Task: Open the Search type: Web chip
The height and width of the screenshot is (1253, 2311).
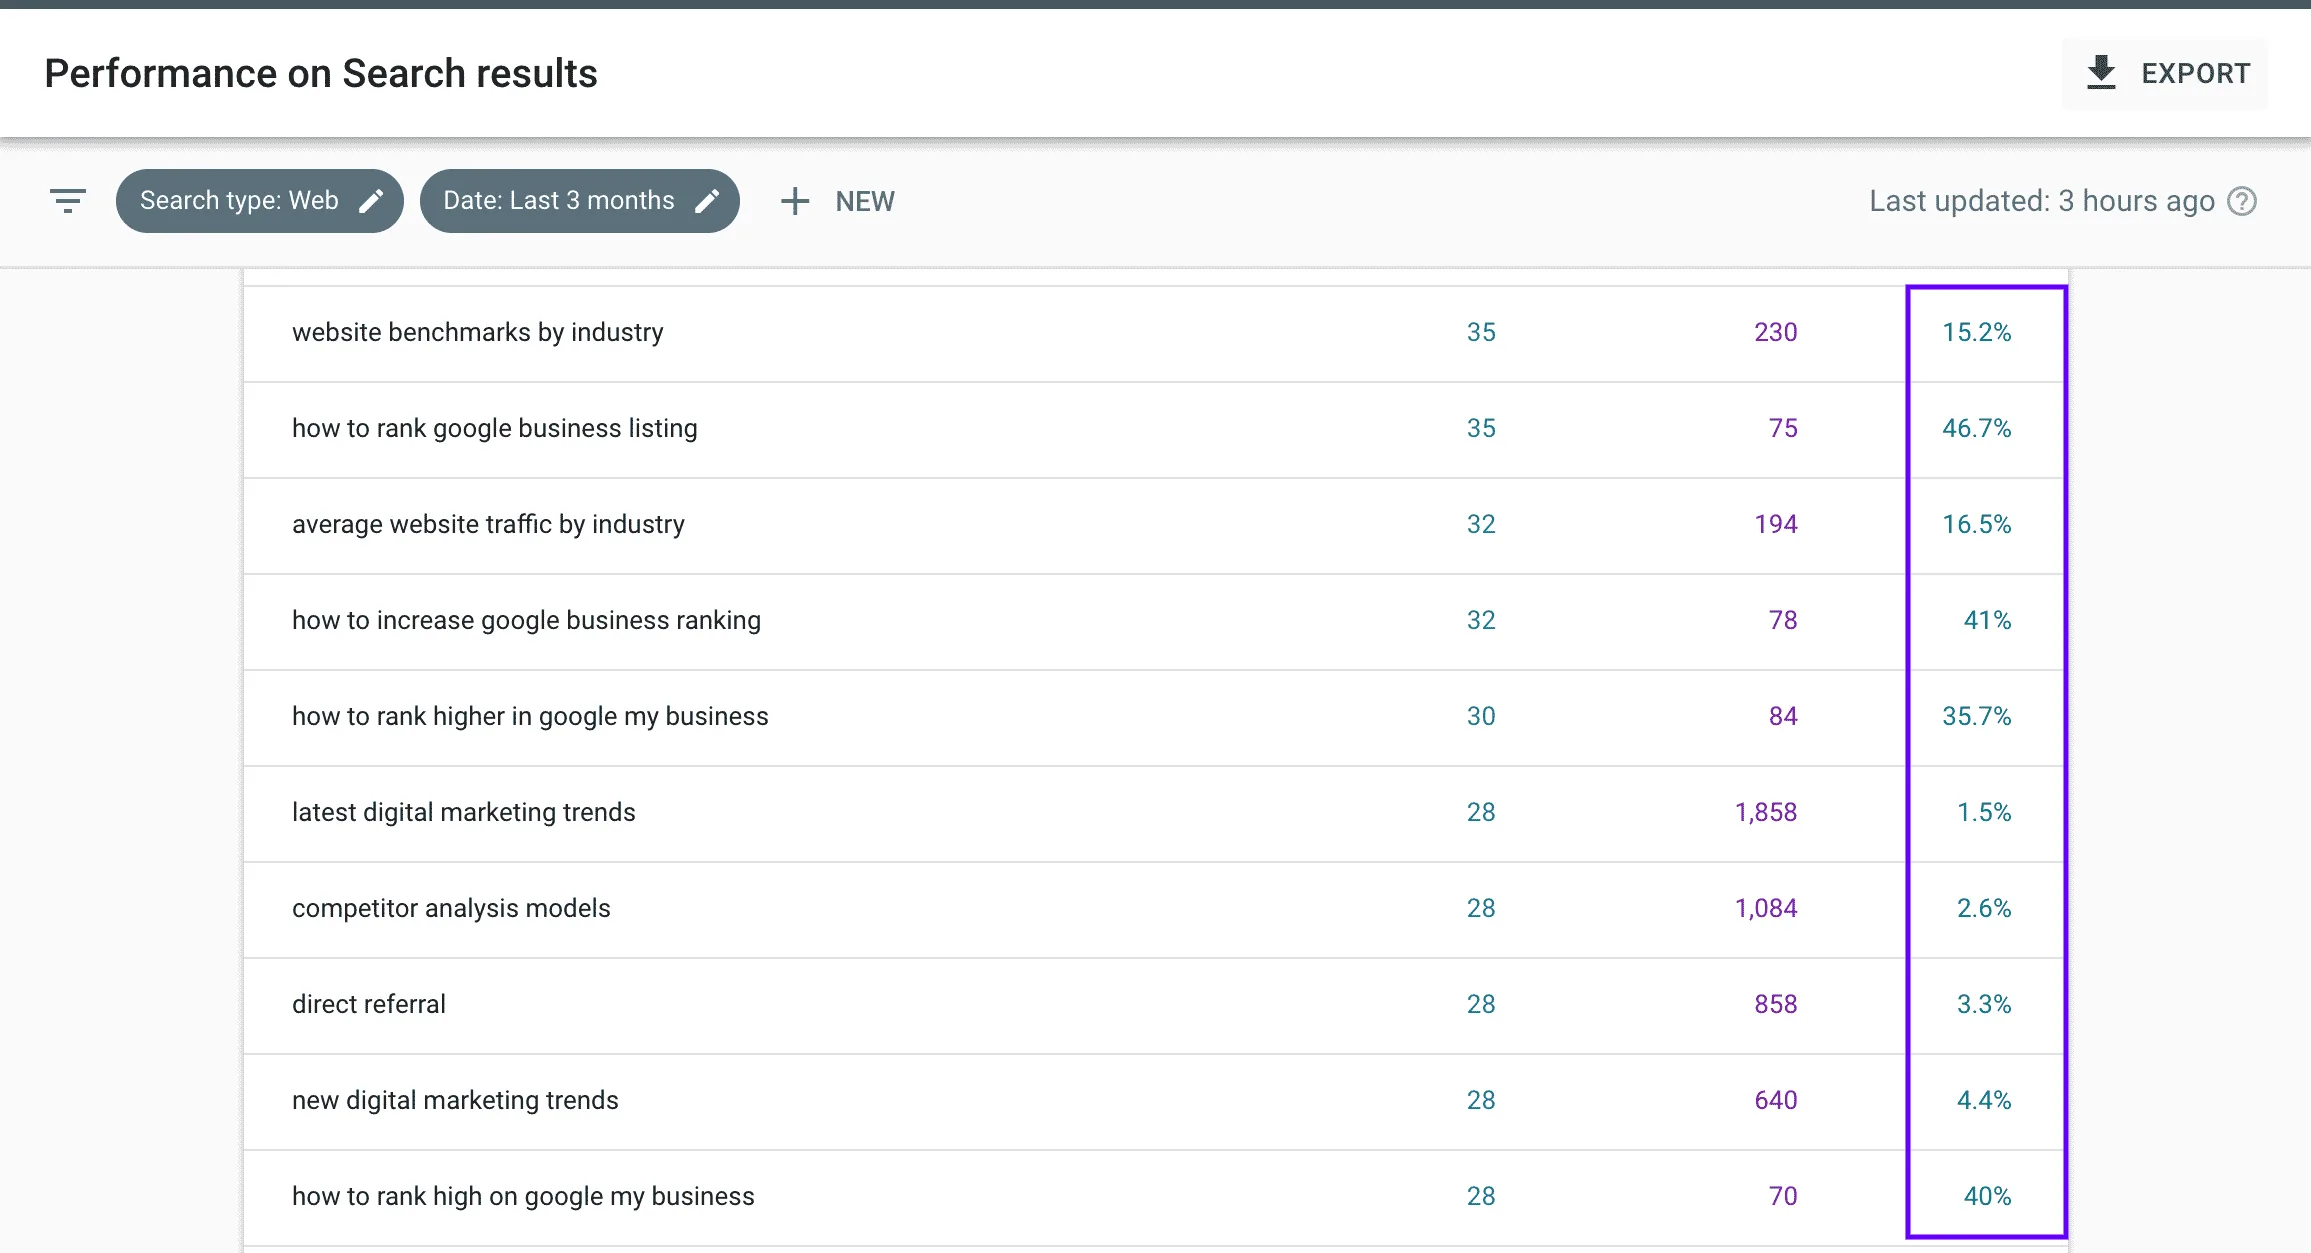Action: [x=260, y=201]
